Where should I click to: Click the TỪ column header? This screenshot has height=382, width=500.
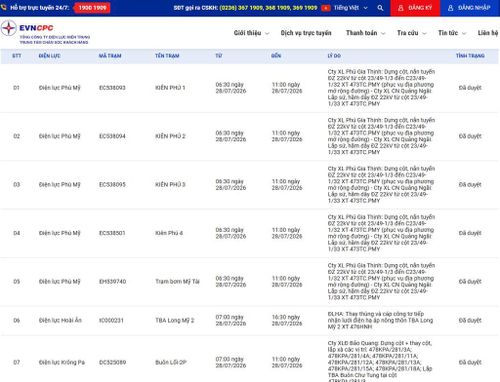pyautogui.click(x=219, y=56)
